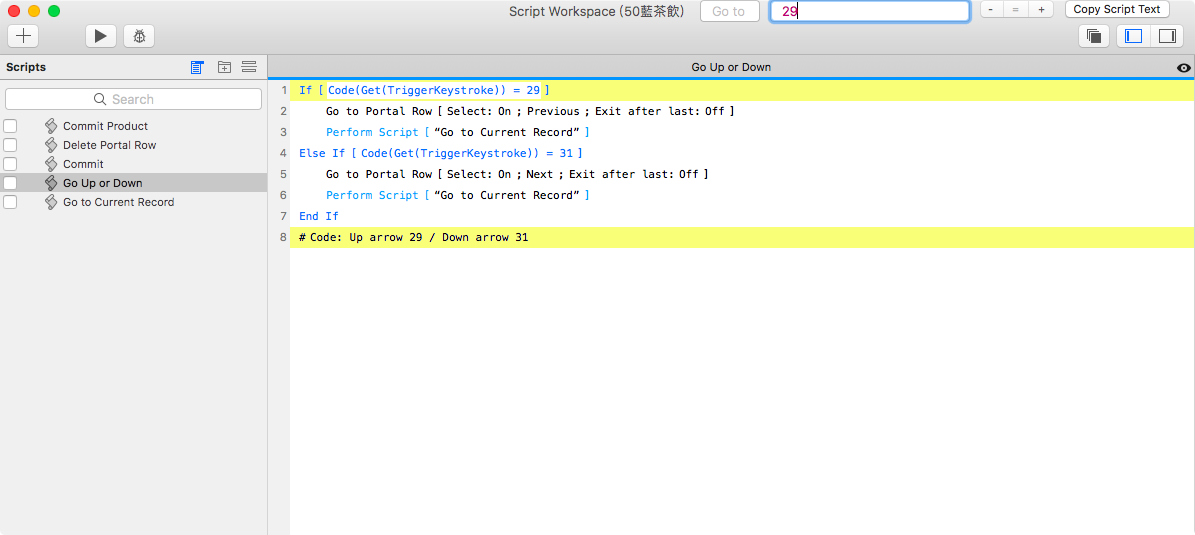This screenshot has height=535, width=1195.
Task: Click the plus zoom button
Action: [1041, 10]
